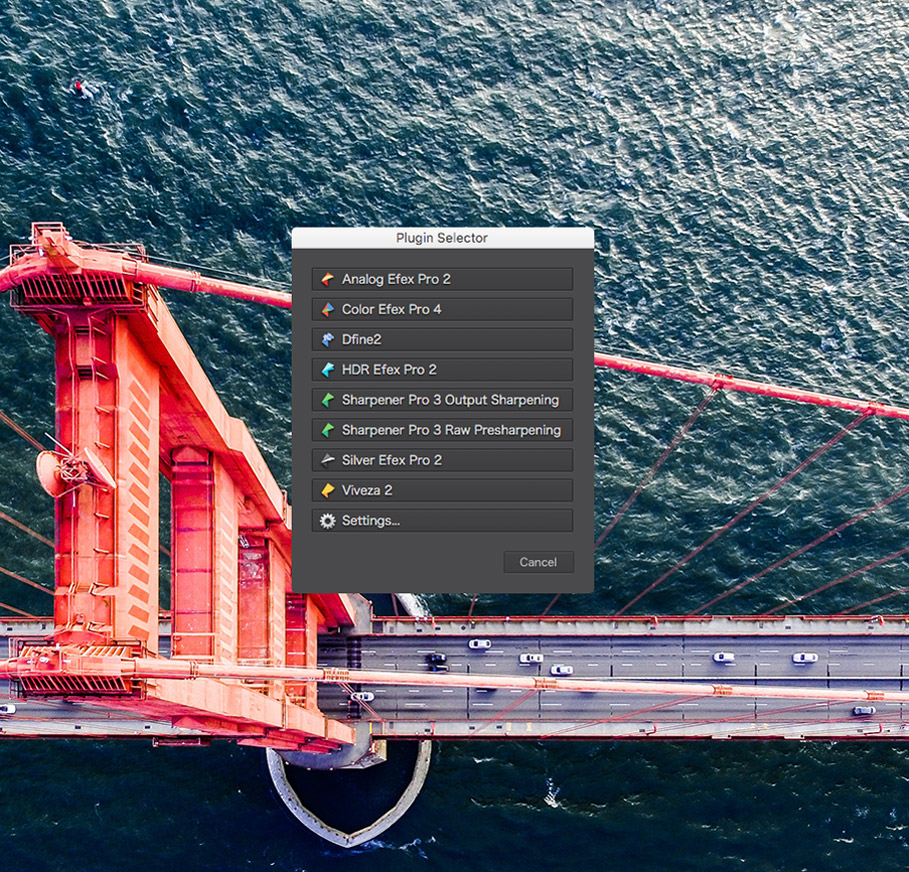Open the "Settings..." label text
The width and height of the screenshot is (909, 872).
370,521
